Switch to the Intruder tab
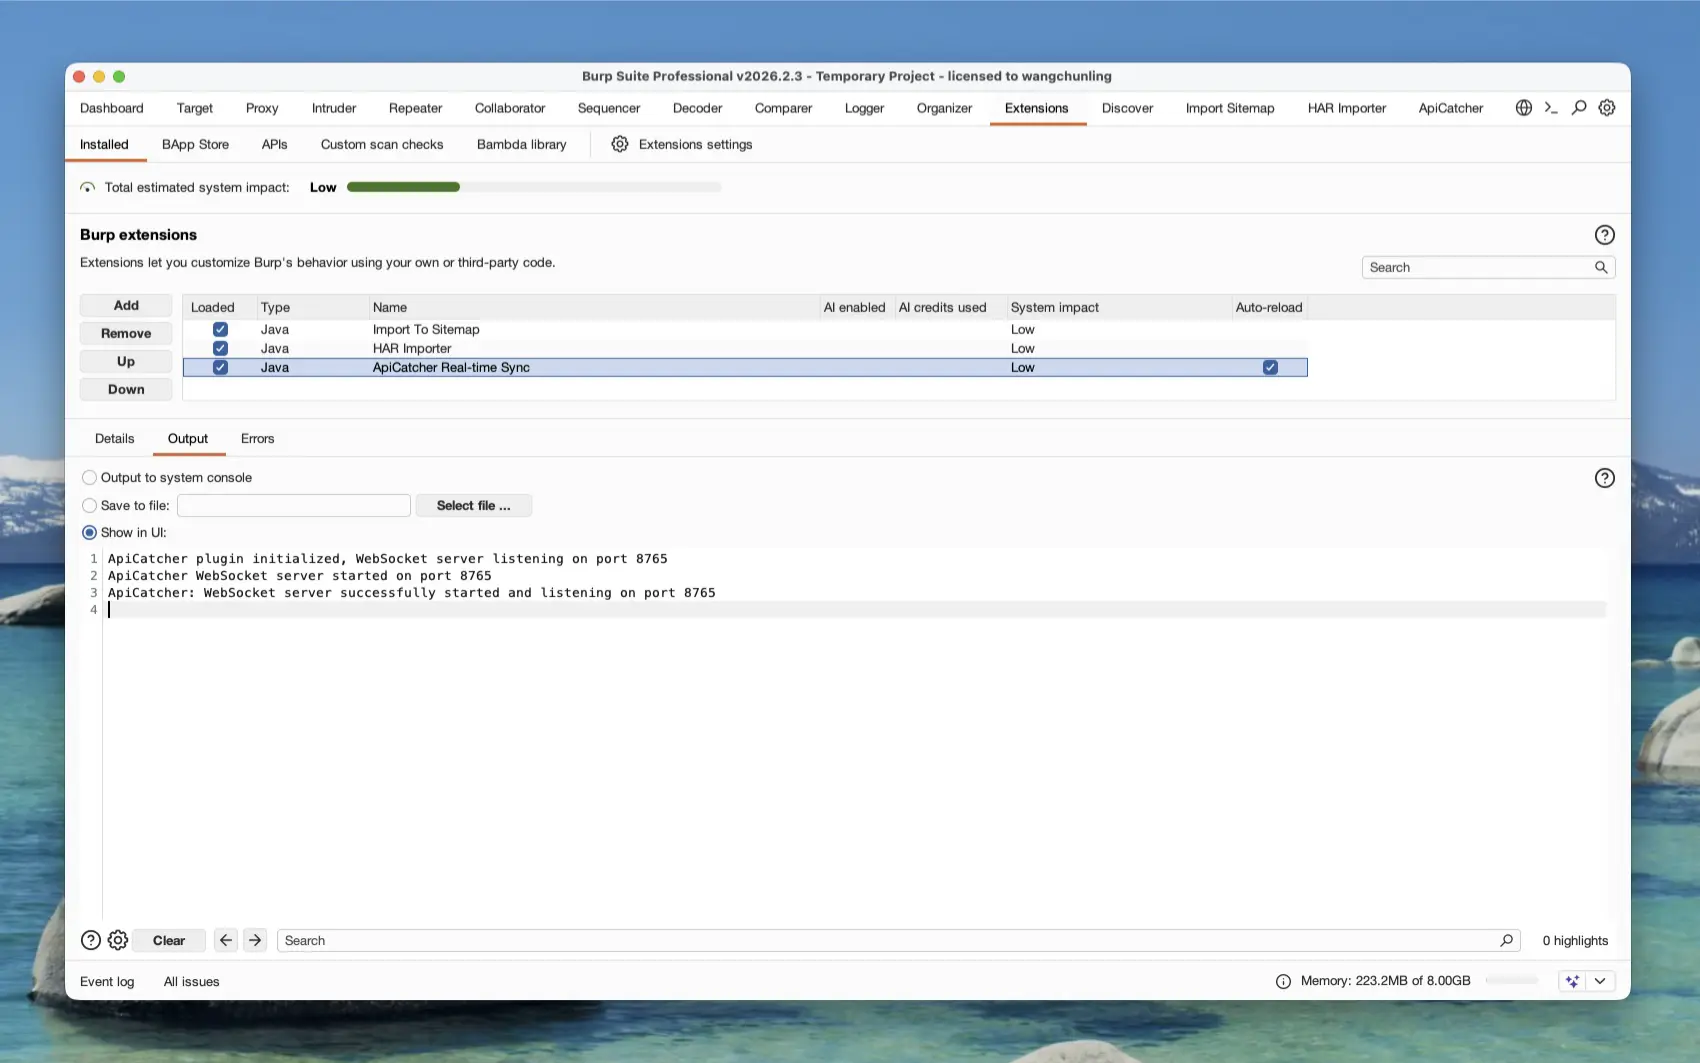The width and height of the screenshot is (1700, 1063). (334, 108)
